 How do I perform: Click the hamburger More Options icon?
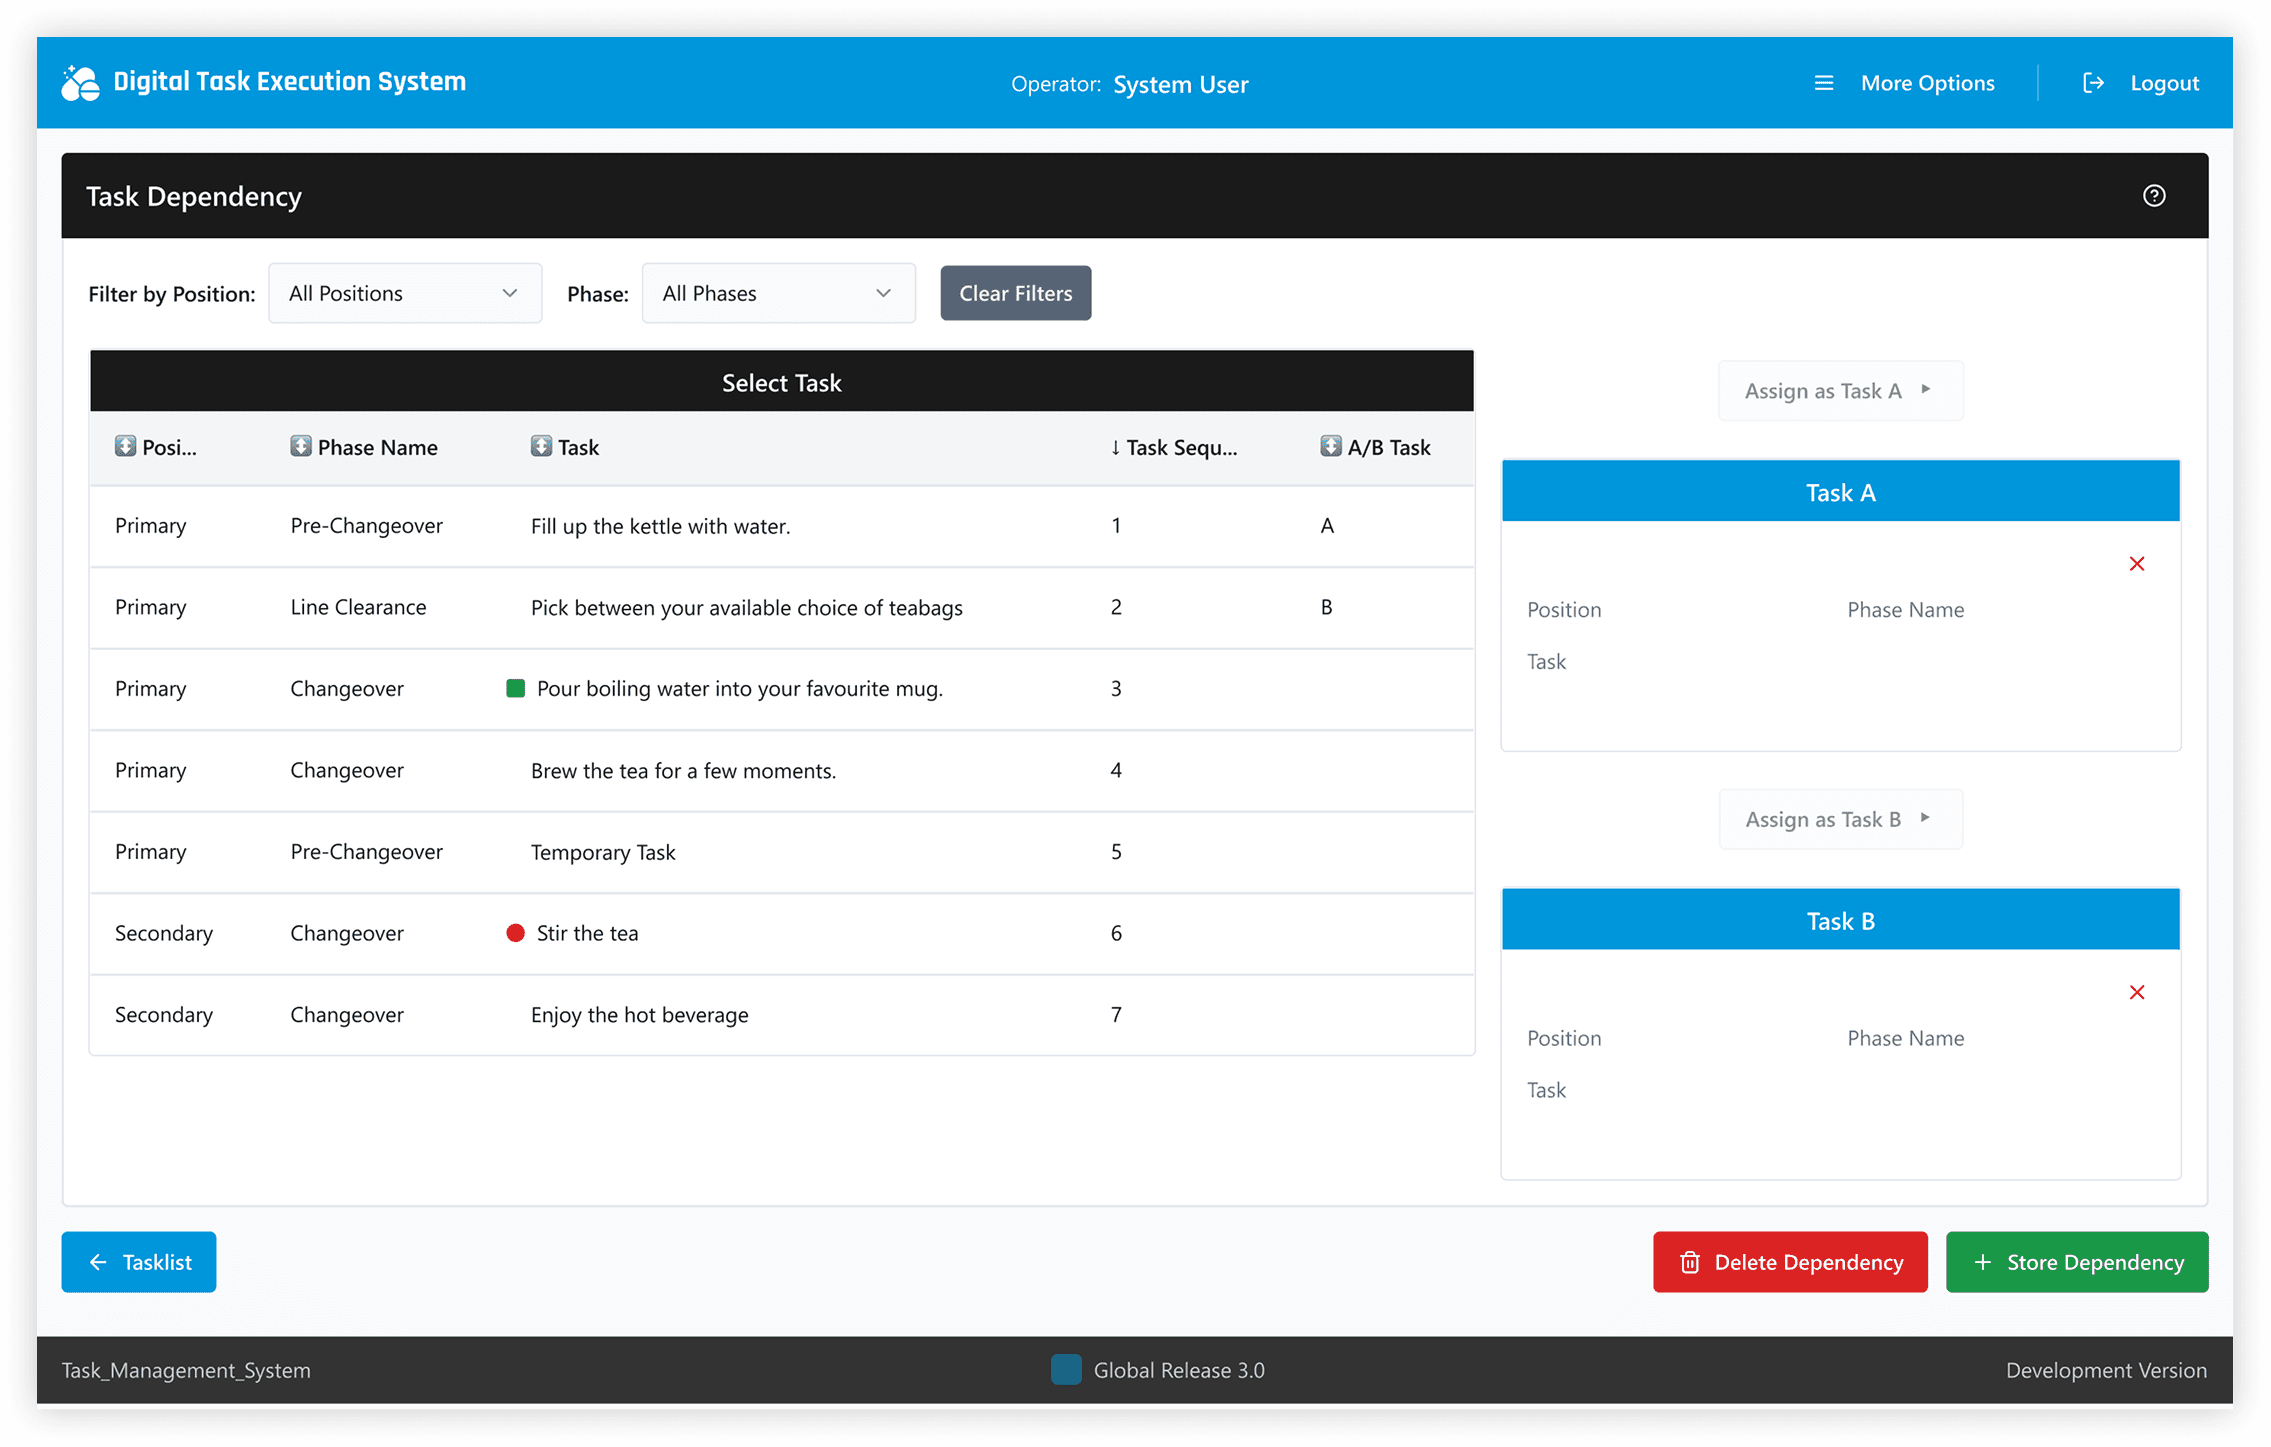tap(1823, 83)
